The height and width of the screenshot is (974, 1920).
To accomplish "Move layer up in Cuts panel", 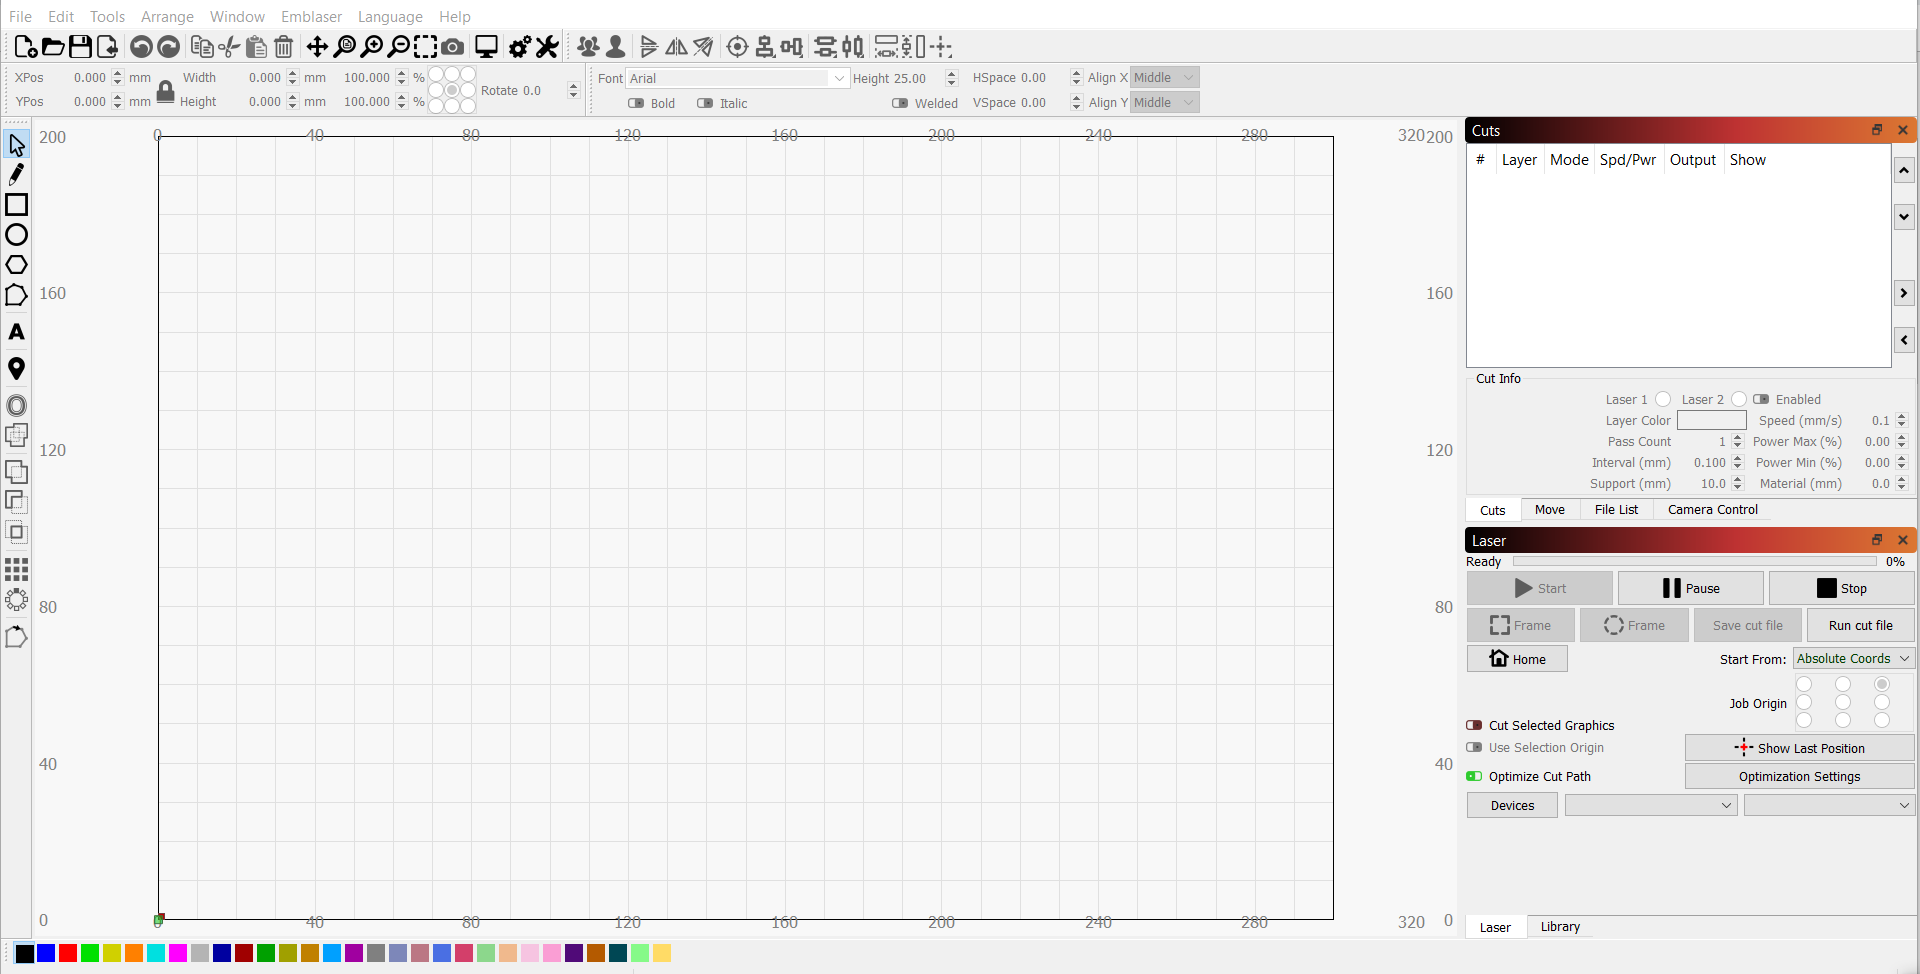I will click(1904, 171).
